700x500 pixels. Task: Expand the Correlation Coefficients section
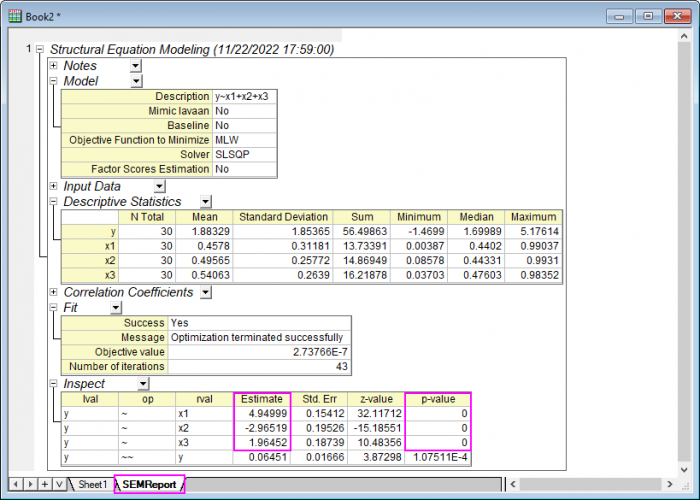tap(54, 292)
